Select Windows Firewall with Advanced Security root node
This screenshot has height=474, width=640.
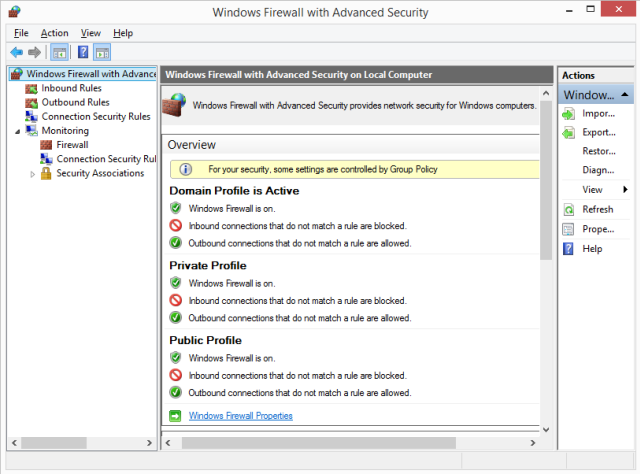91,74
